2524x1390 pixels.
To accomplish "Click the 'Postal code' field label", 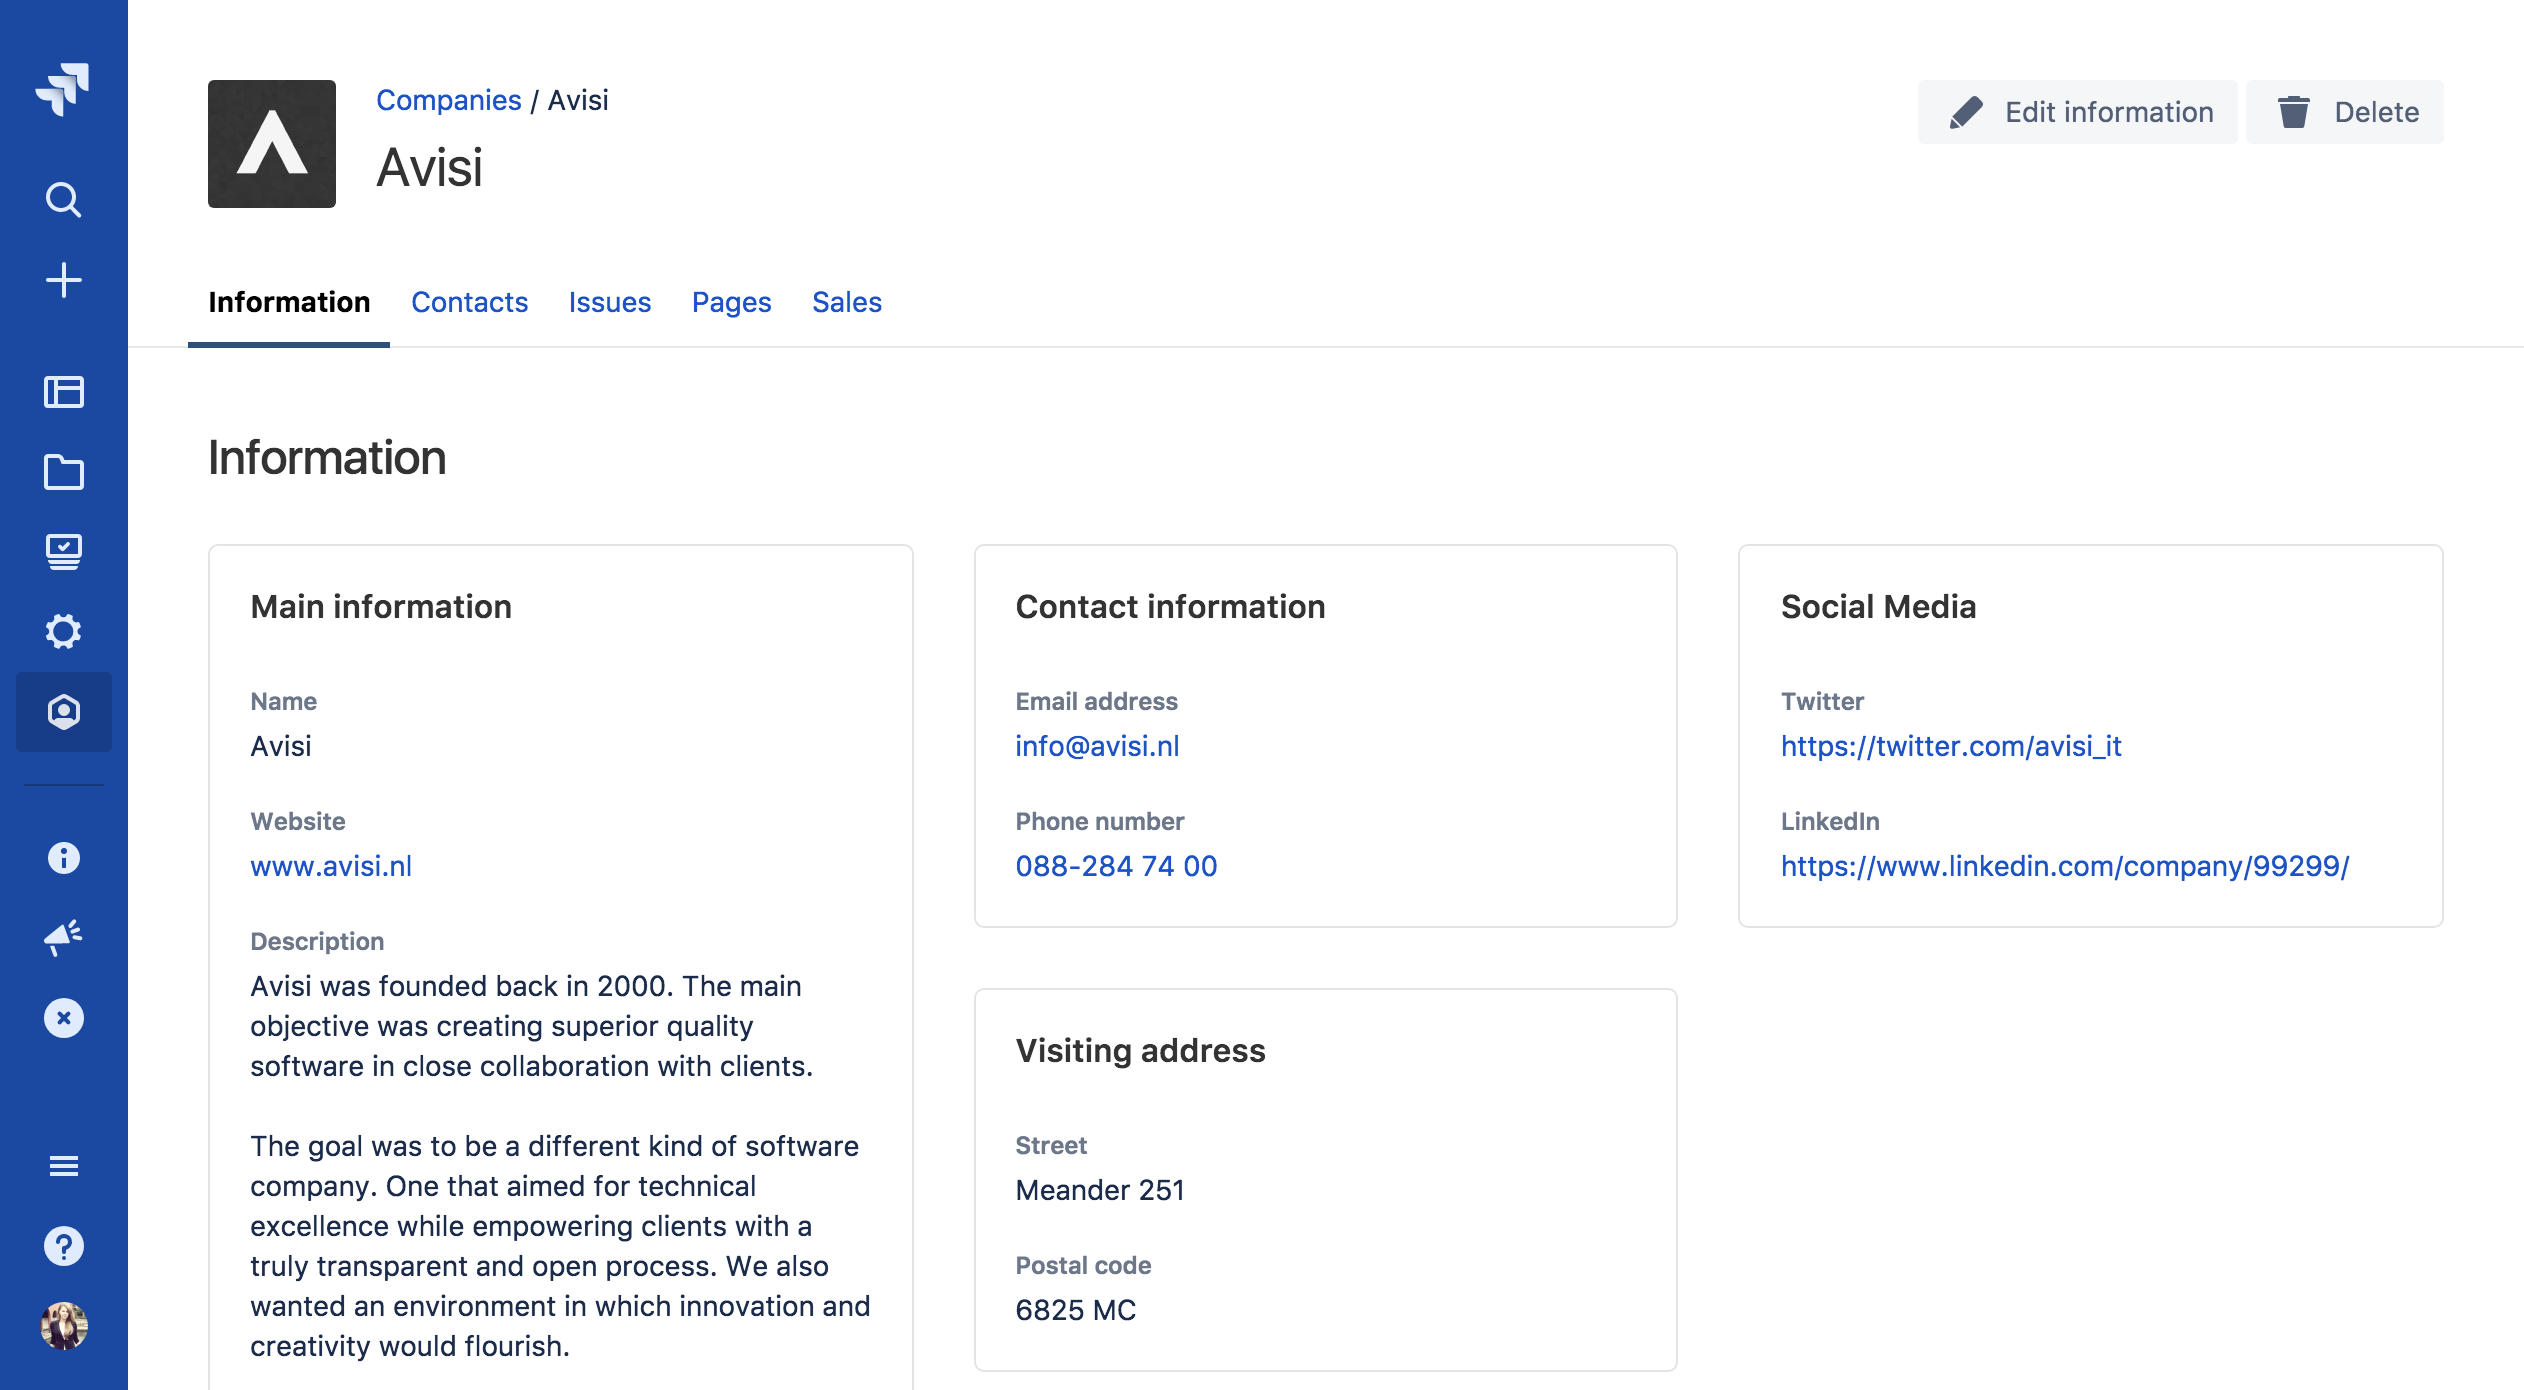I will click(x=1083, y=1265).
